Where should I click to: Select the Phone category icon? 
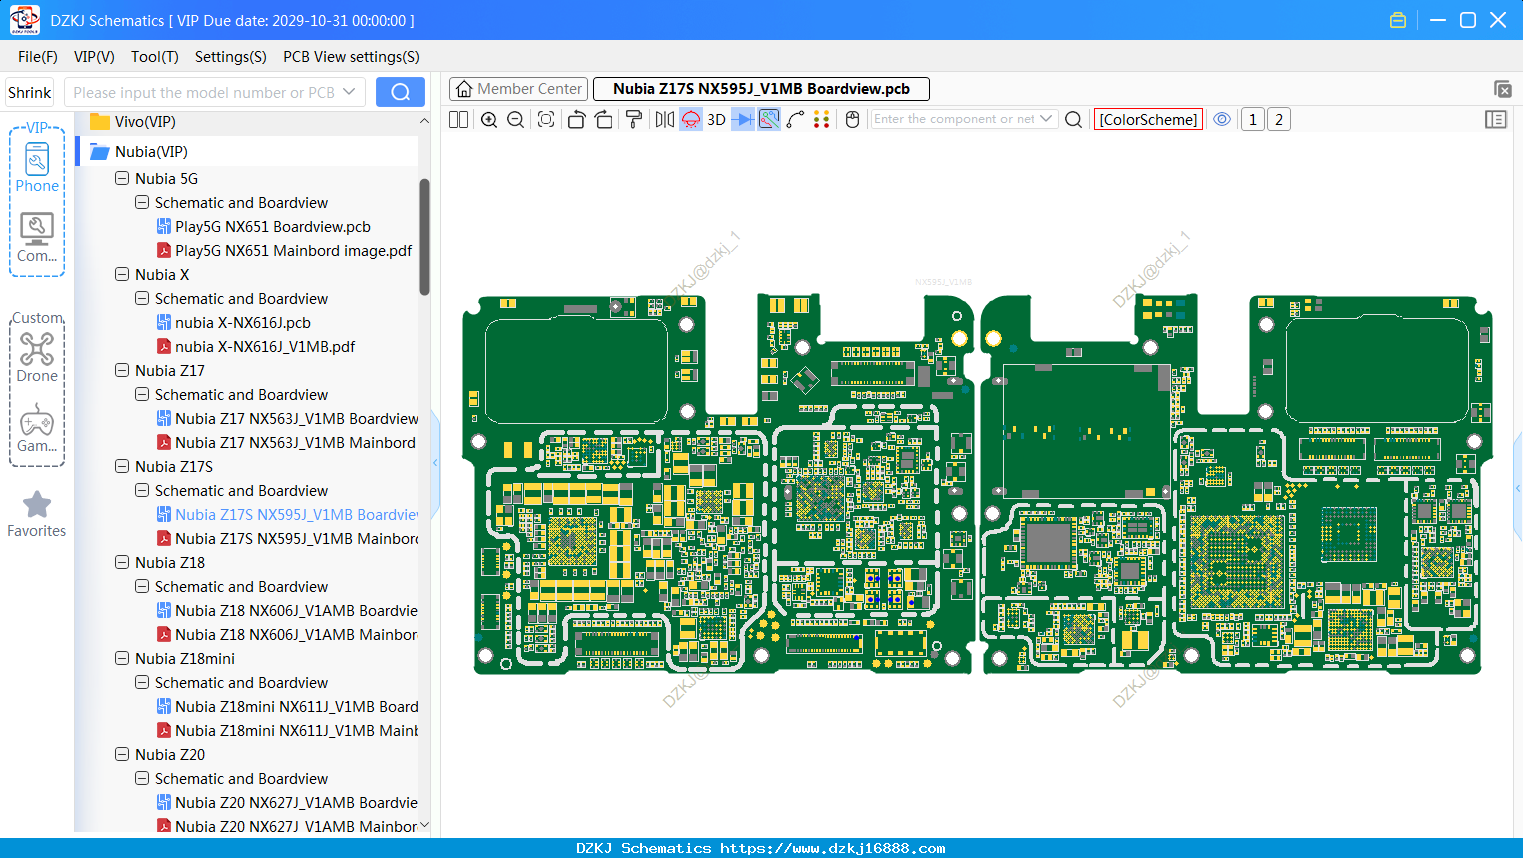tap(37, 168)
